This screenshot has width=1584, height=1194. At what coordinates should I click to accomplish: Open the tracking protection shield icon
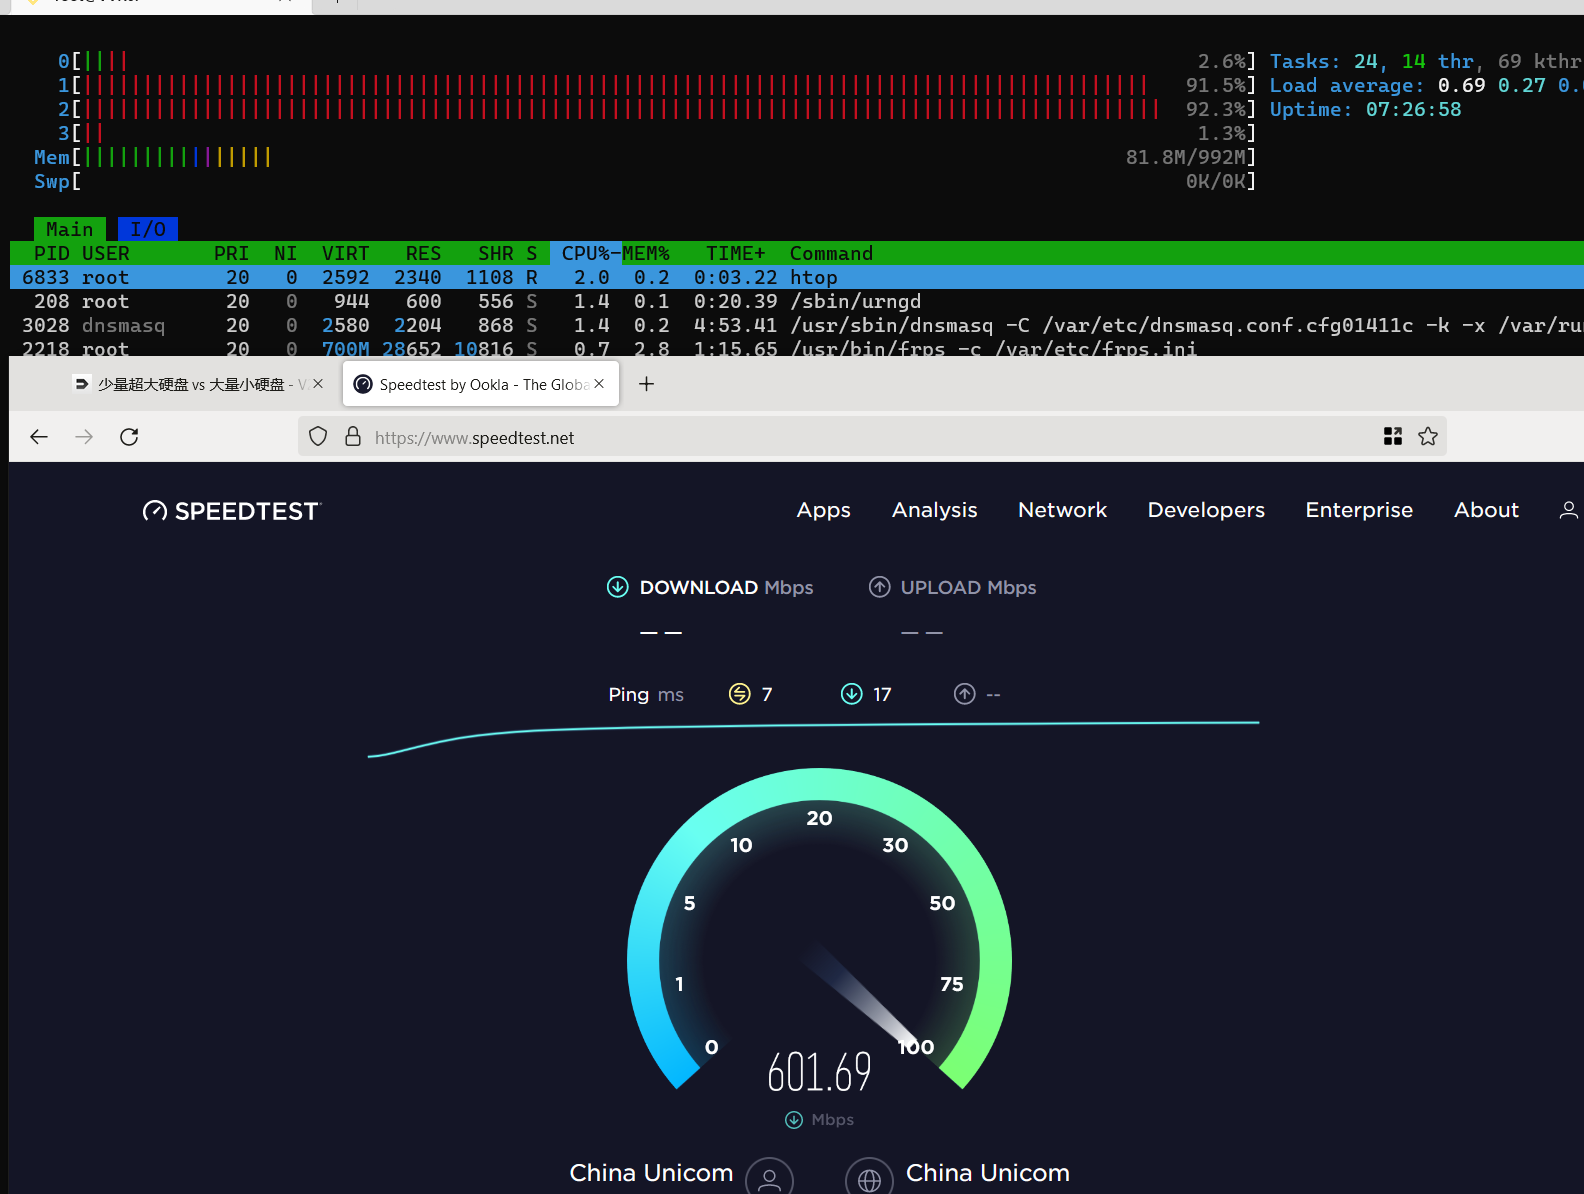point(318,437)
